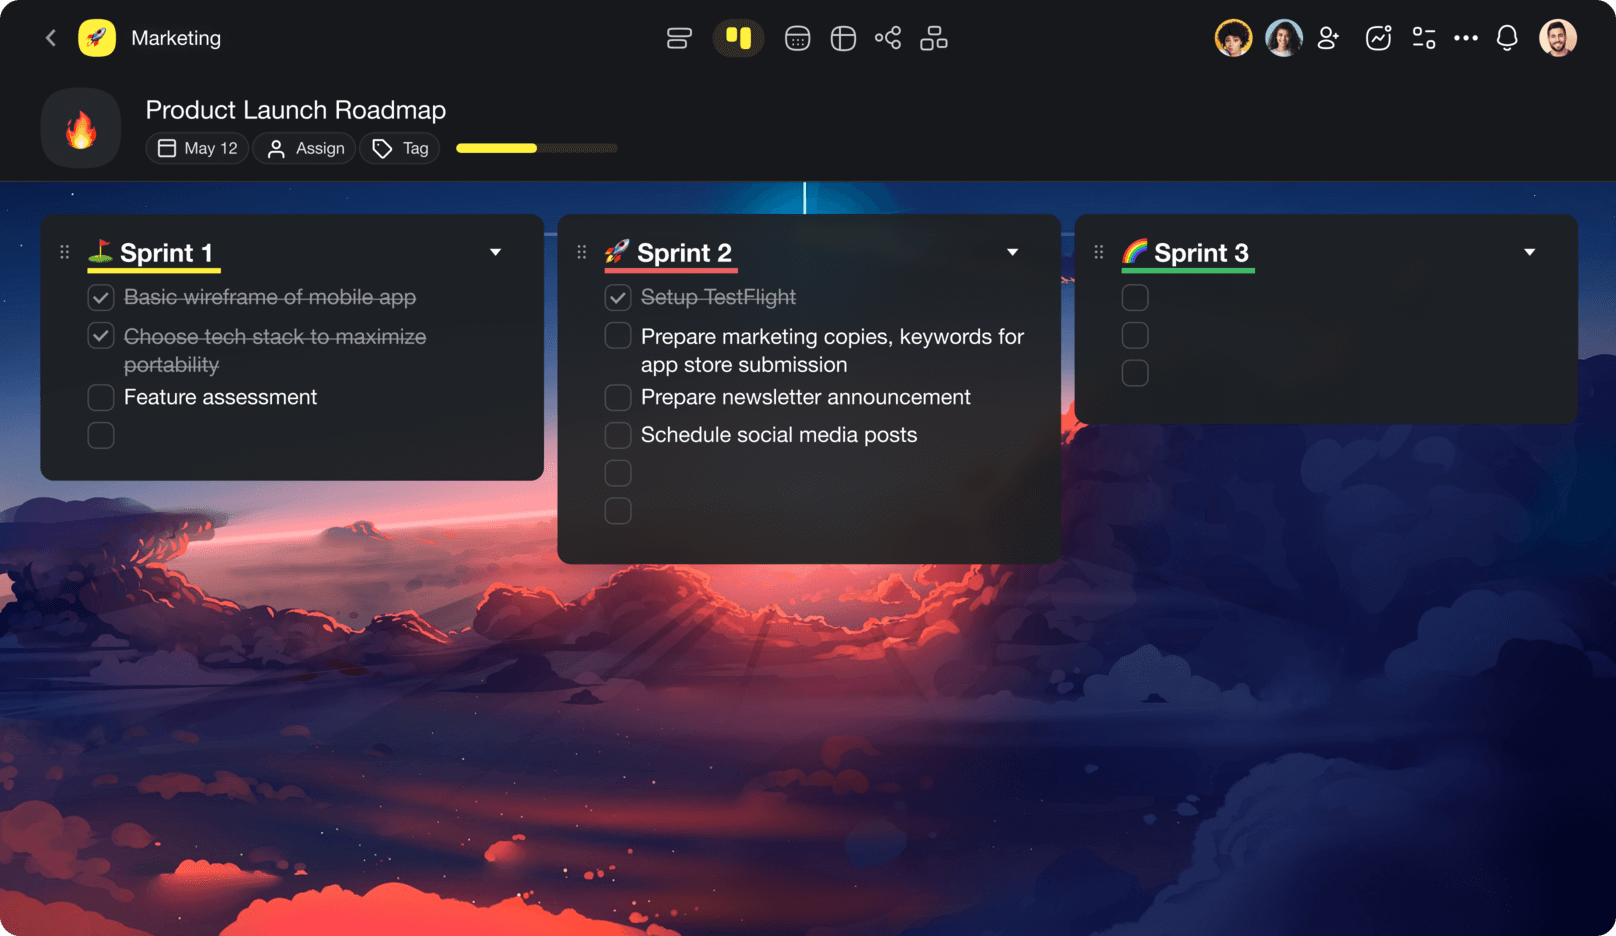Switch to the calendar view

(x=797, y=38)
